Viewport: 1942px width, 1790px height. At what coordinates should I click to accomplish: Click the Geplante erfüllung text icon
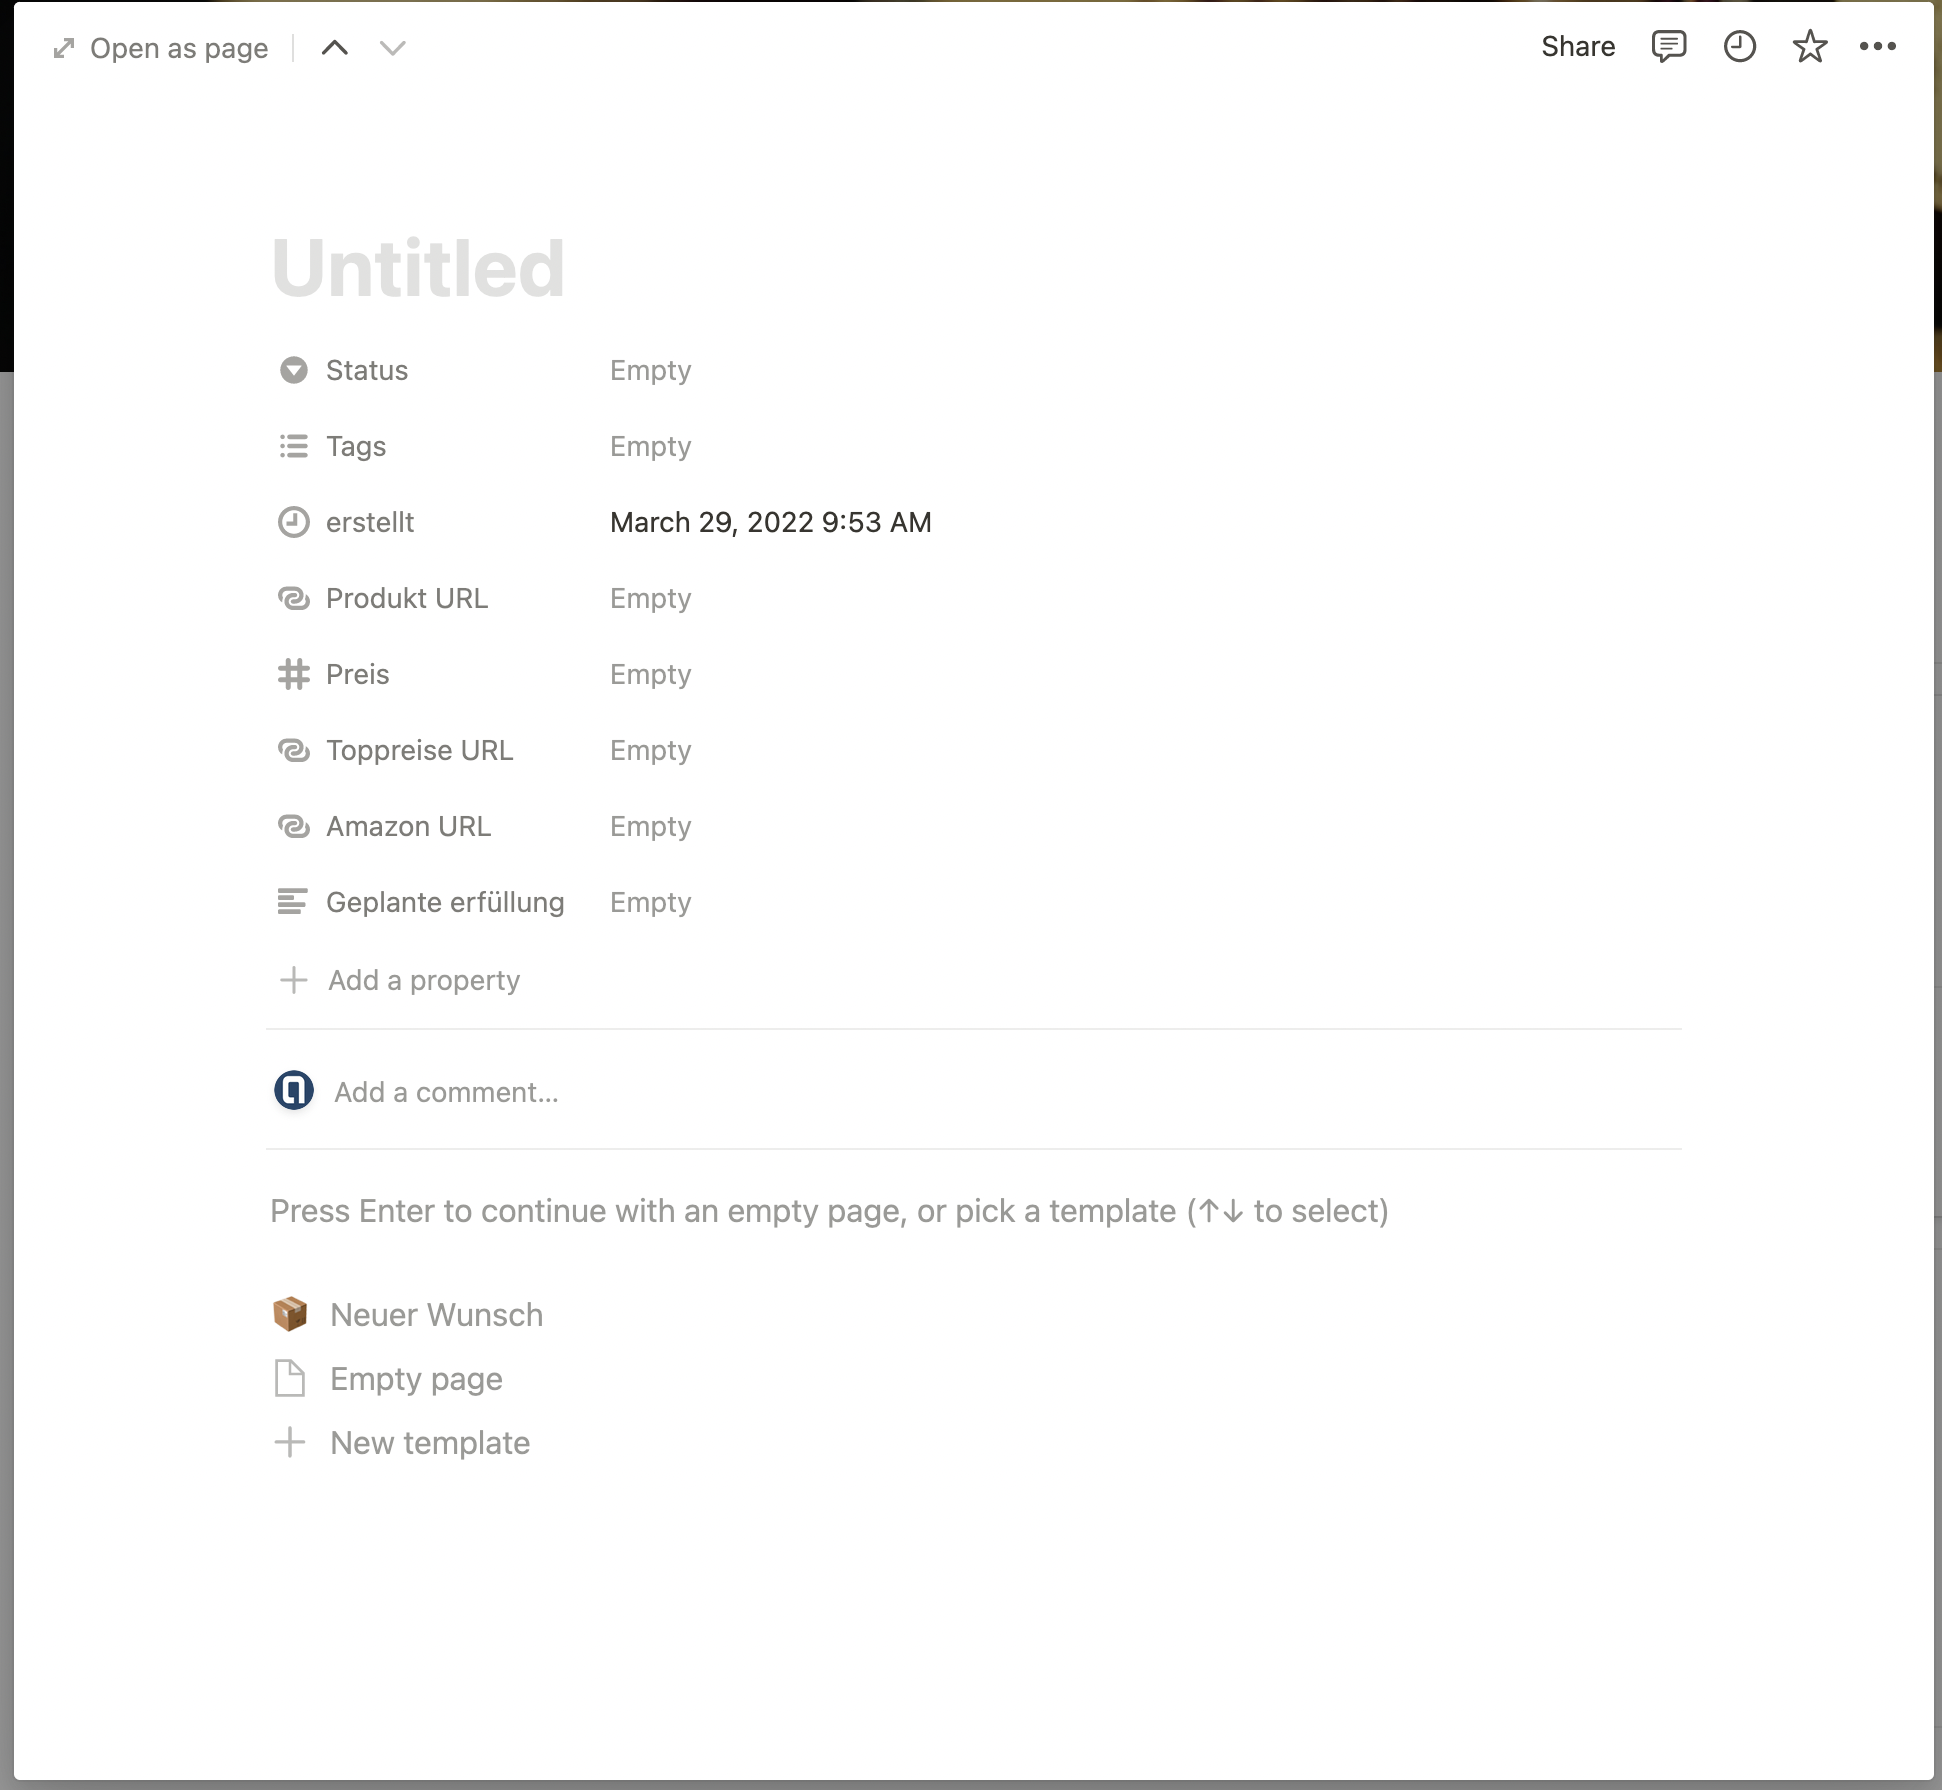(x=293, y=903)
